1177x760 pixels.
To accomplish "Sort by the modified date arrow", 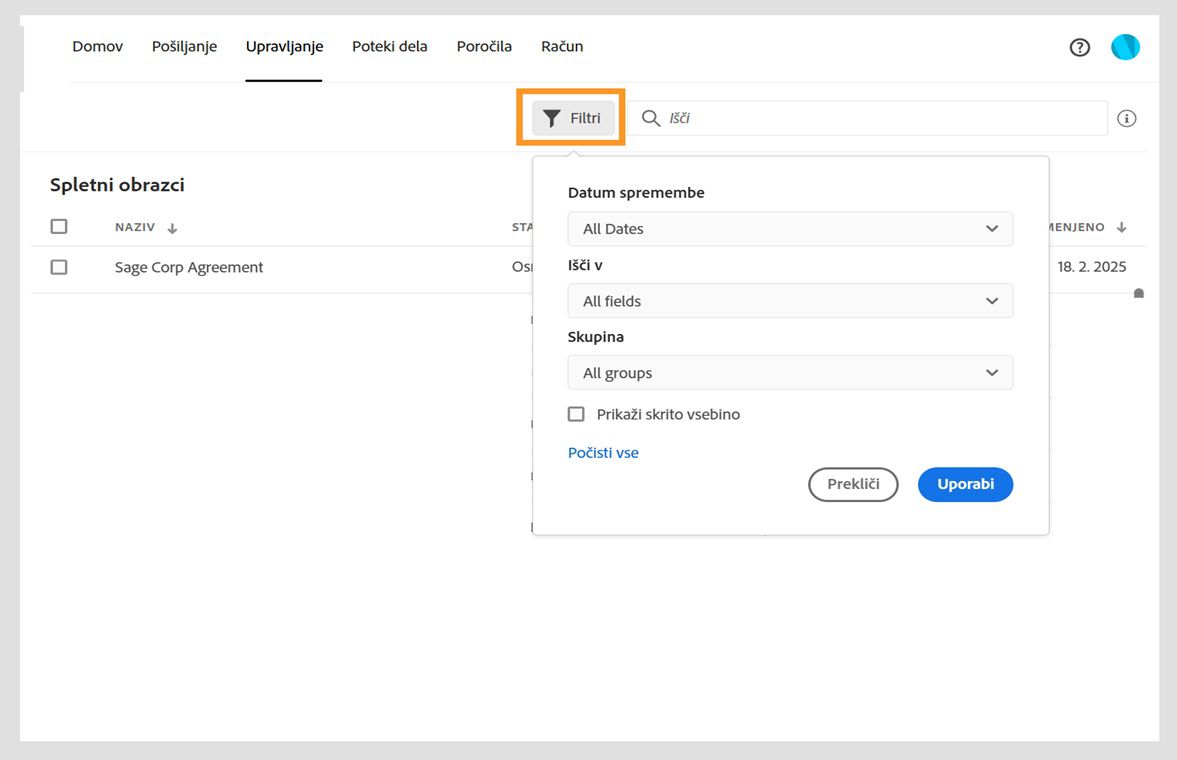I will (1122, 228).
